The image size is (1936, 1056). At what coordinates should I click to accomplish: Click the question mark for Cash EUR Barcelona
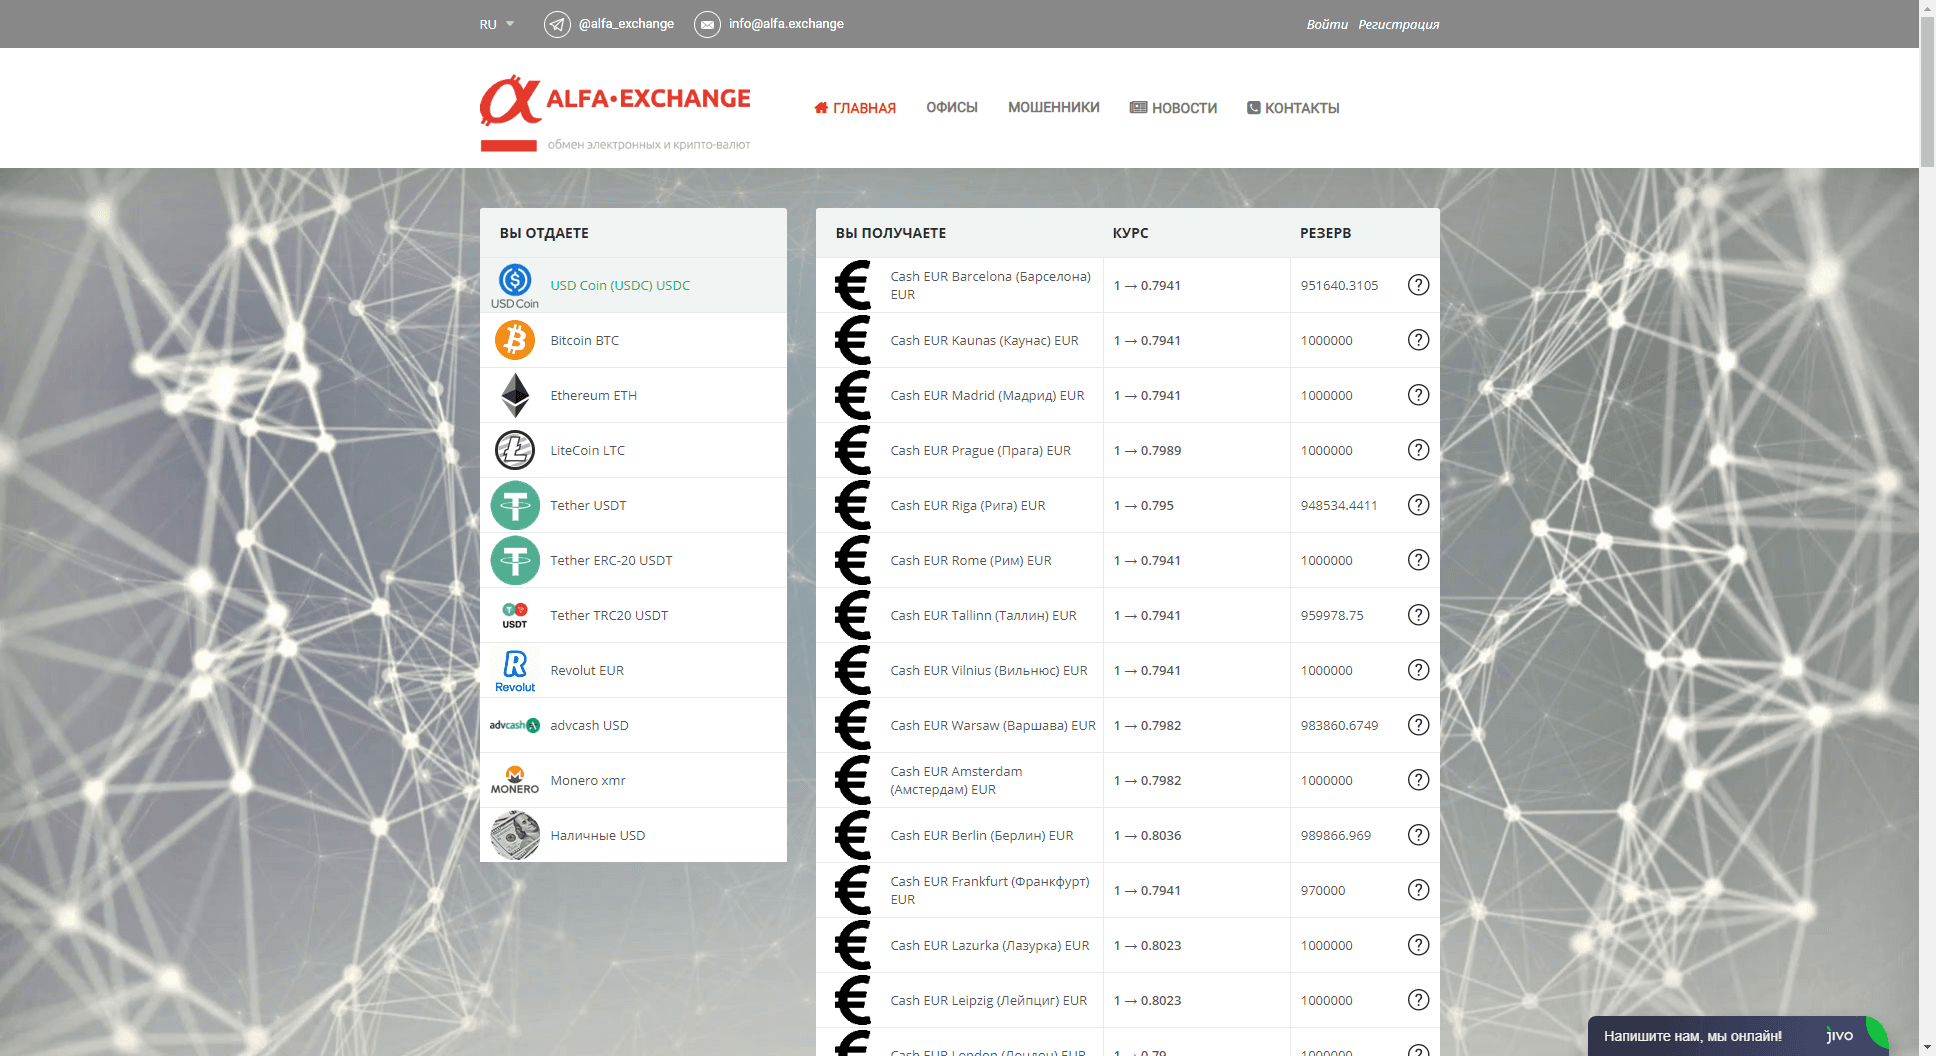pos(1418,285)
